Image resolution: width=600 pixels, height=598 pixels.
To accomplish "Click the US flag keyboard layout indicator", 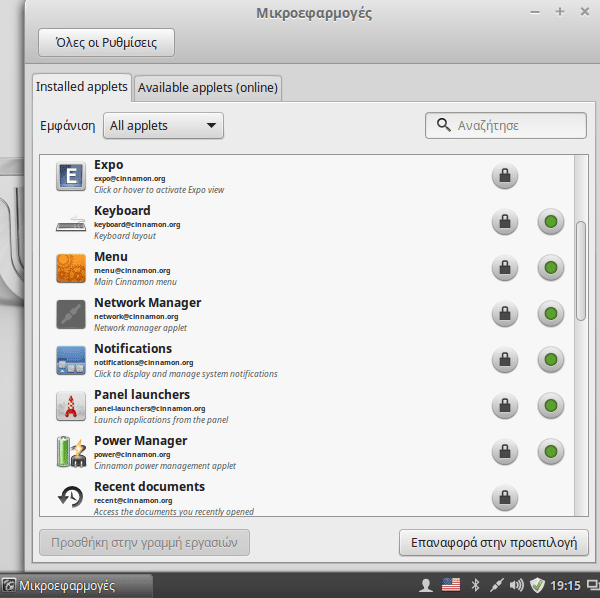I will (x=451, y=585).
